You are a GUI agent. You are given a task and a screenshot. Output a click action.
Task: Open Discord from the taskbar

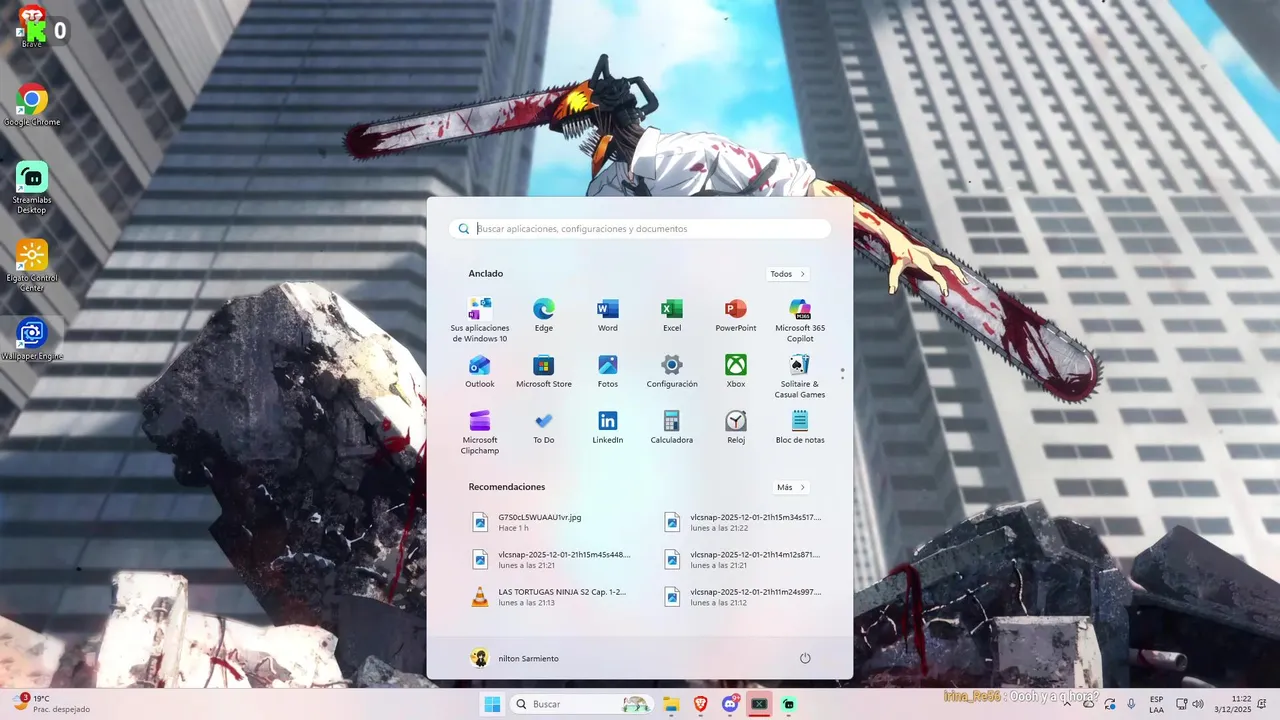pos(730,704)
